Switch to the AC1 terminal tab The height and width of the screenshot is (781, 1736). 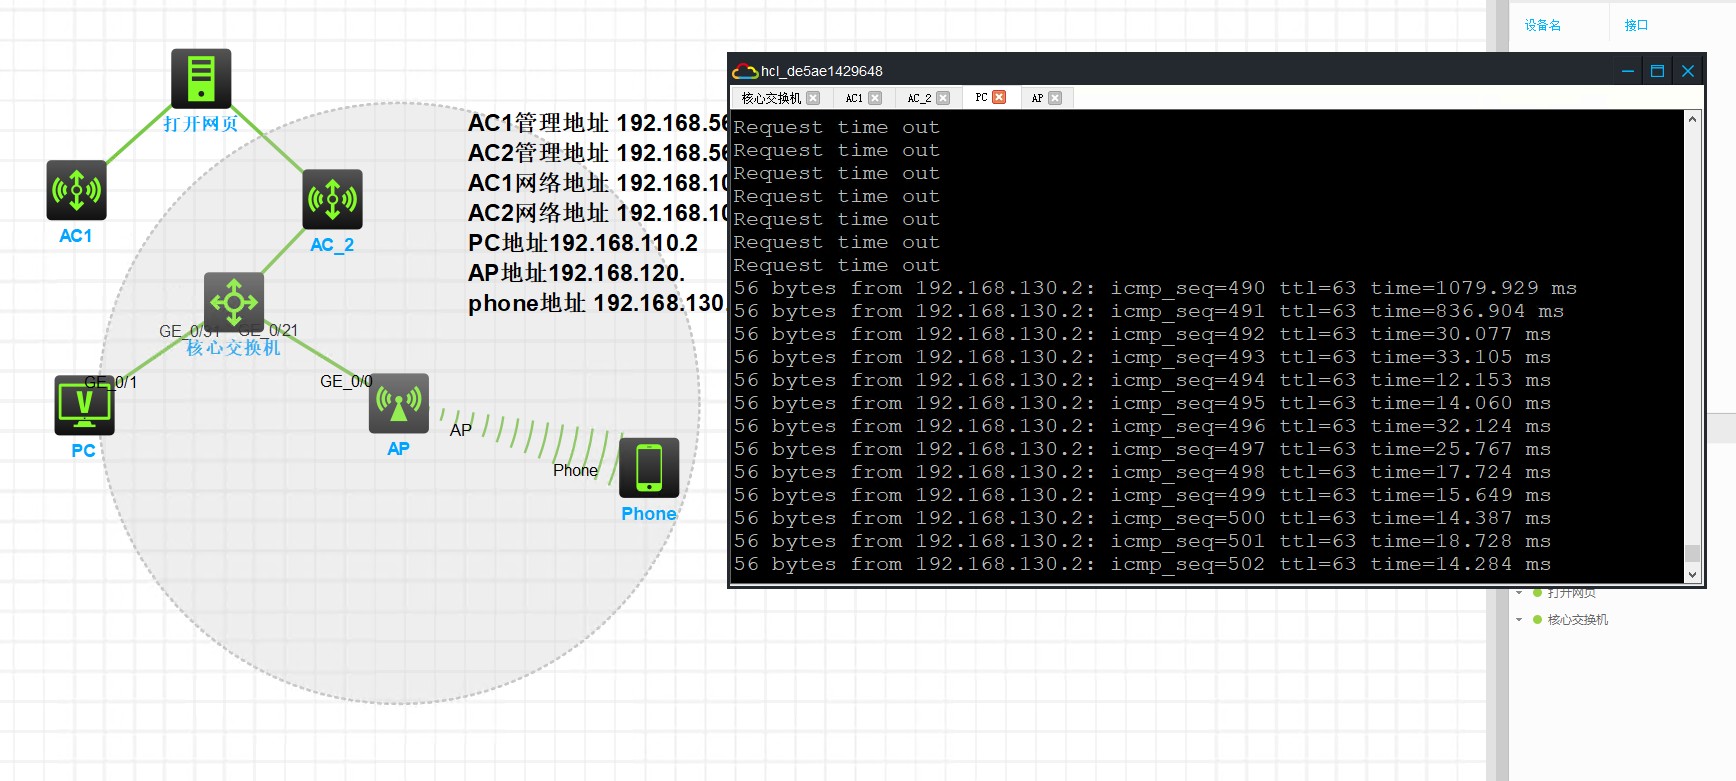click(854, 98)
